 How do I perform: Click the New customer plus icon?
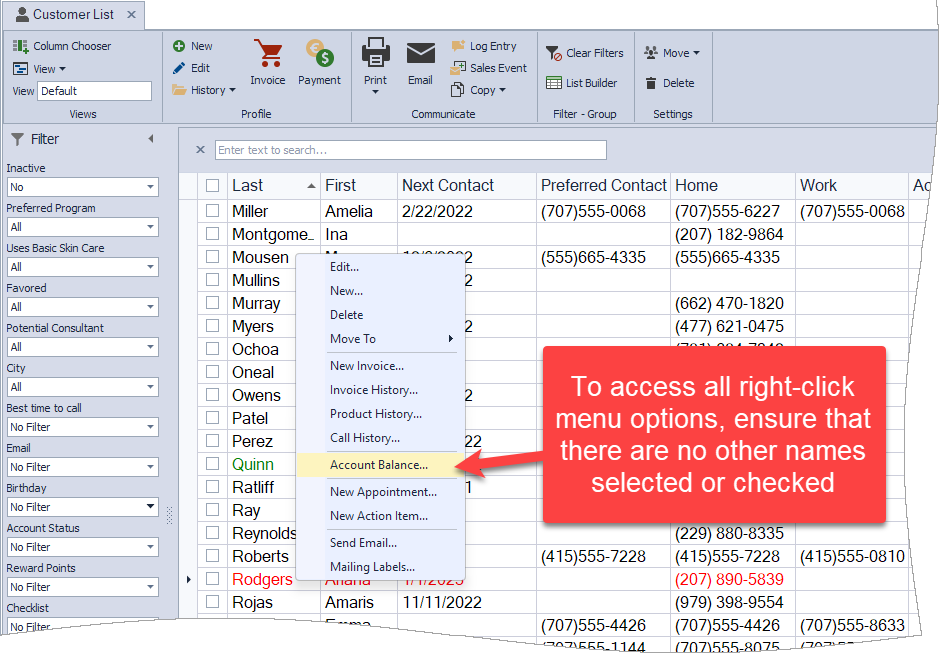[x=178, y=46]
